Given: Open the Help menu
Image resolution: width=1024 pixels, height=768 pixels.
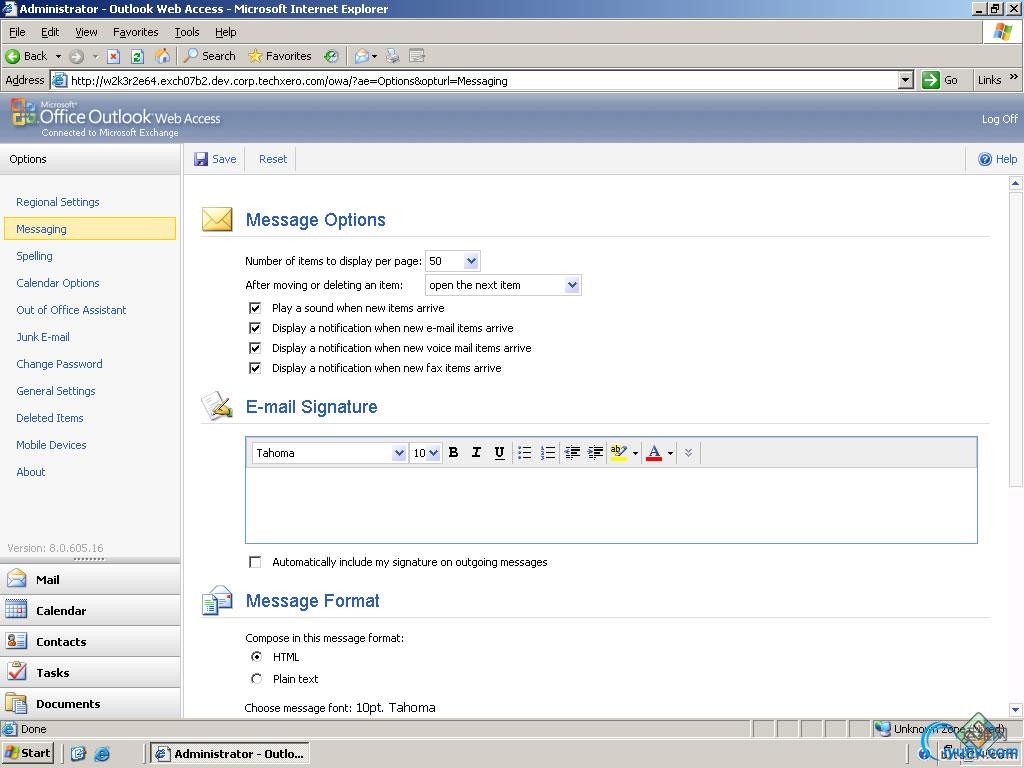Looking at the screenshot, I should tap(225, 32).
